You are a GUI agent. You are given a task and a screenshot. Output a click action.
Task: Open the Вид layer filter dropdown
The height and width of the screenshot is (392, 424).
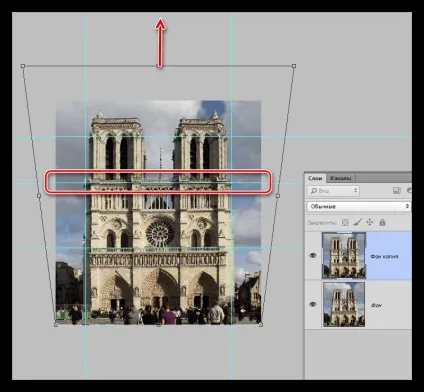tap(333, 191)
